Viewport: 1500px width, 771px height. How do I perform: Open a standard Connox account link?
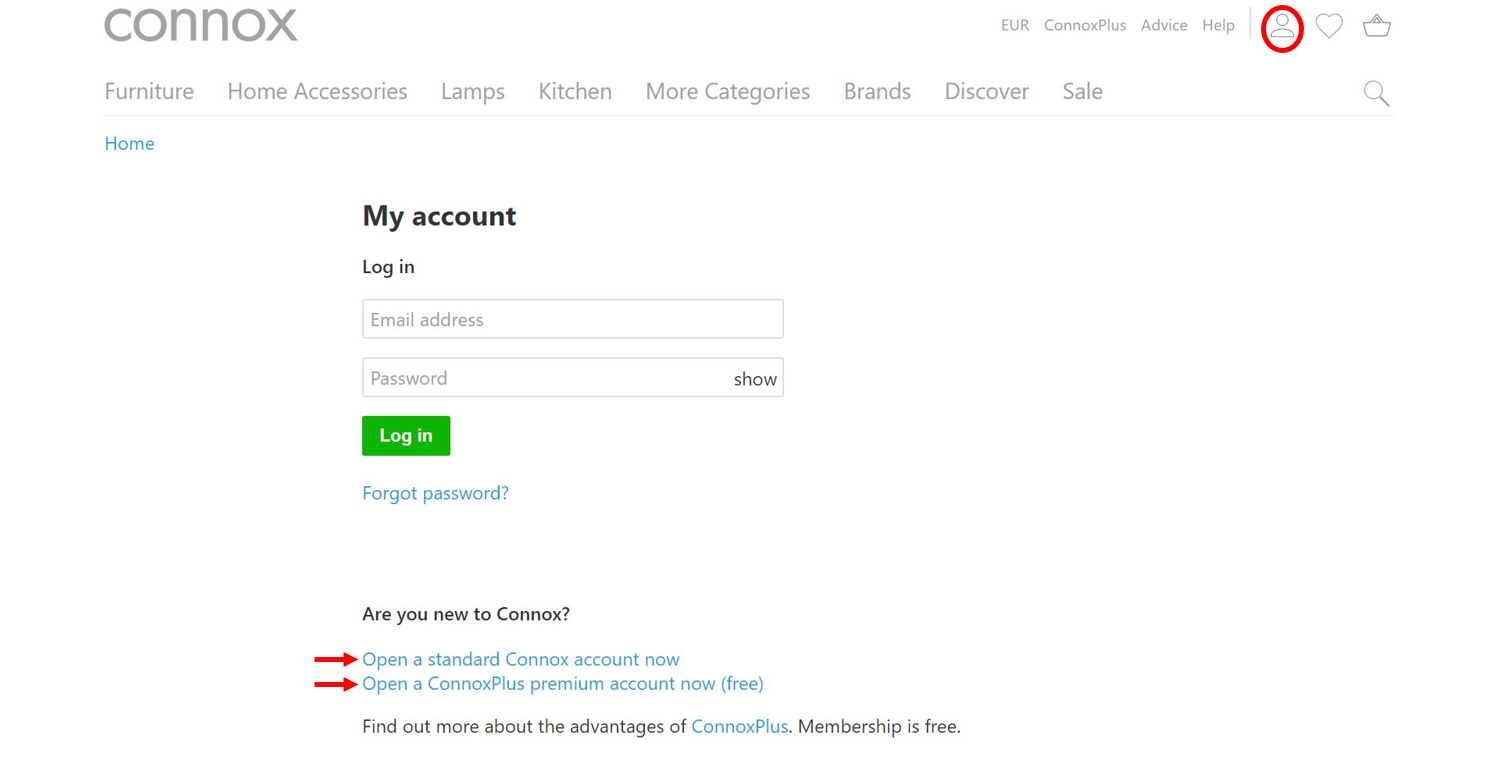coord(521,659)
